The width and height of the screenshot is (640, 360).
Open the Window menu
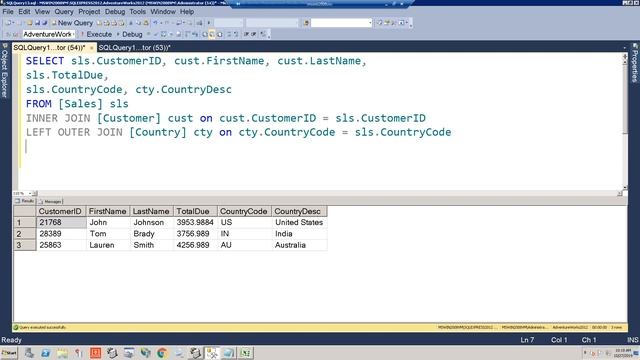pyautogui.click(x=163, y=11)
